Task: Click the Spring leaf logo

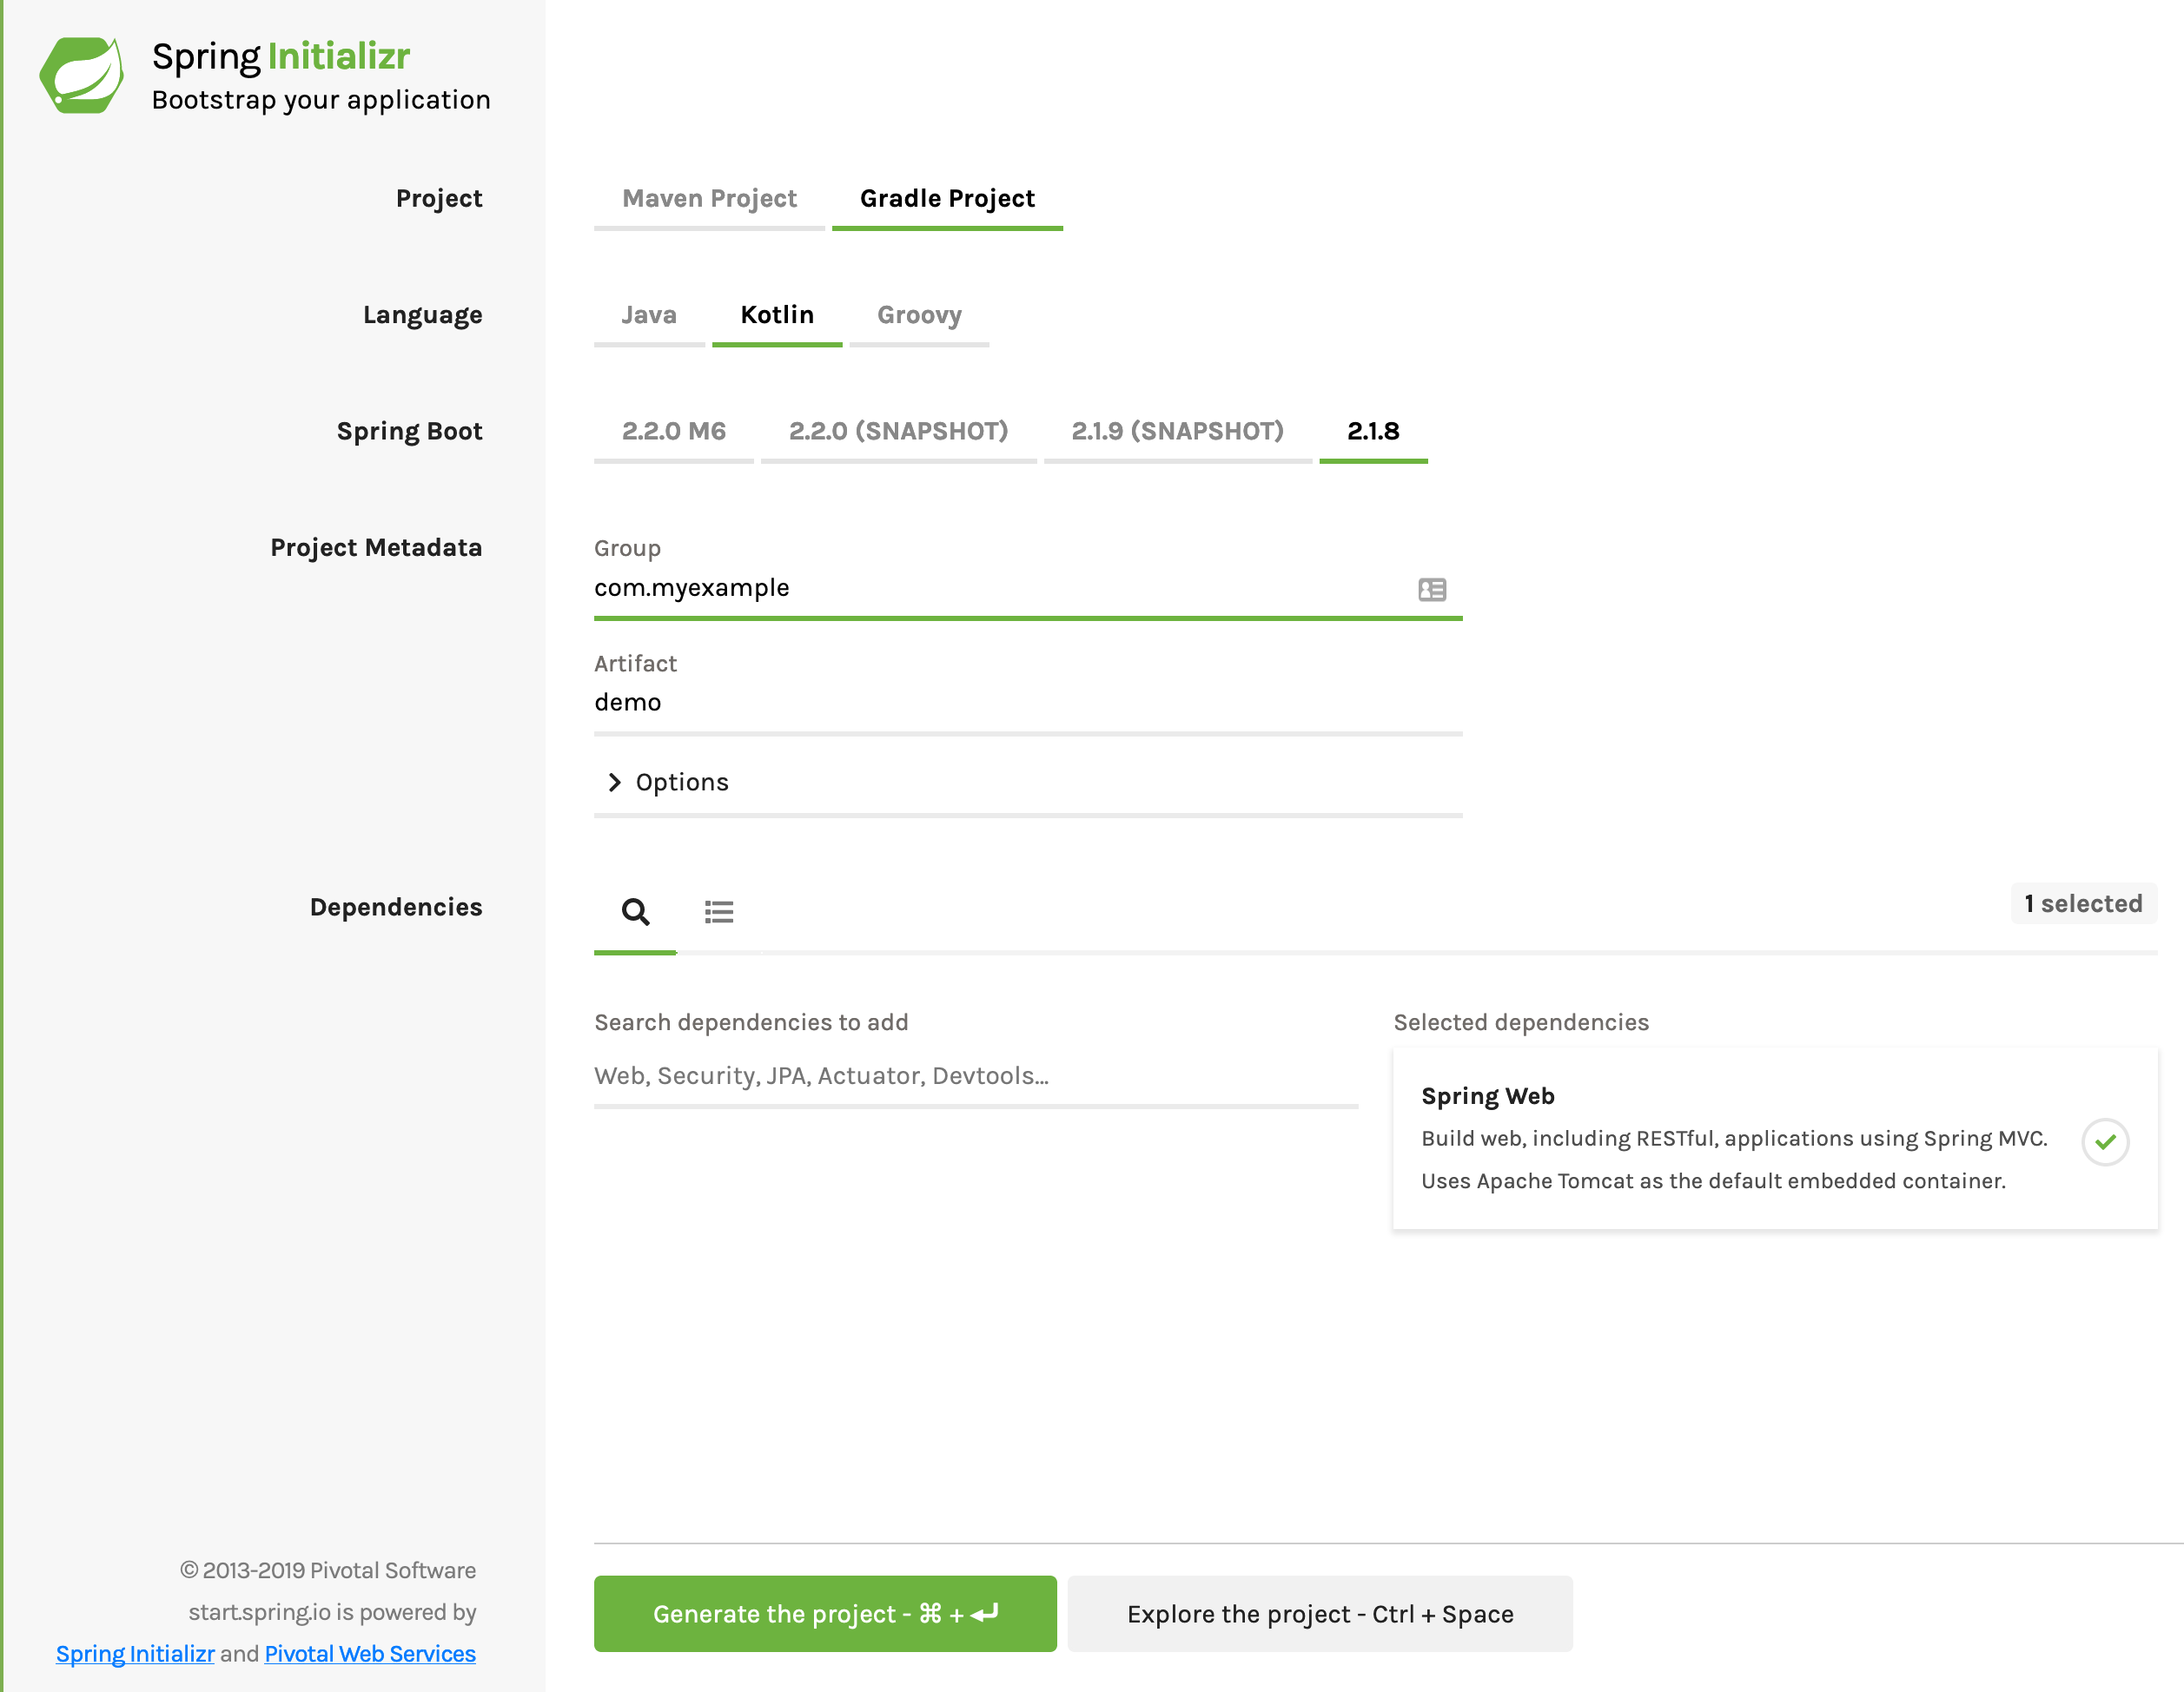Action: point(82,75)
